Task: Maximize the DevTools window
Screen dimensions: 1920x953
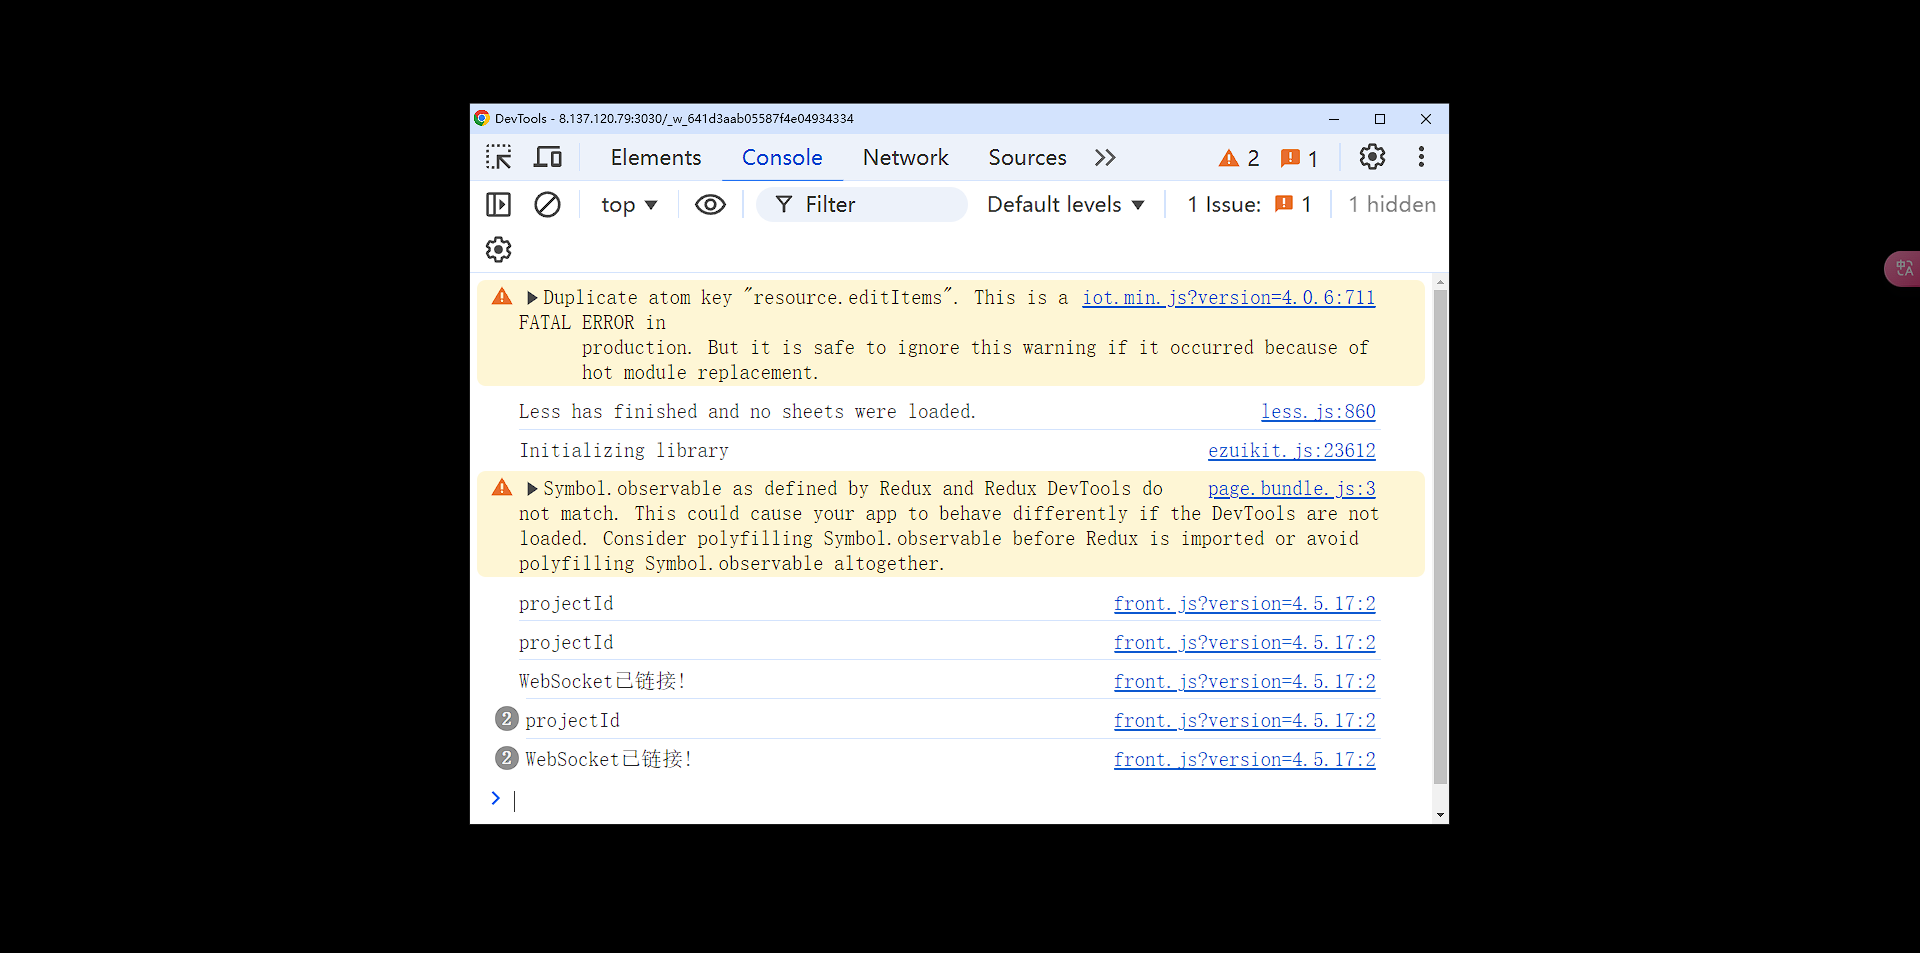Action: [1380, 119]
